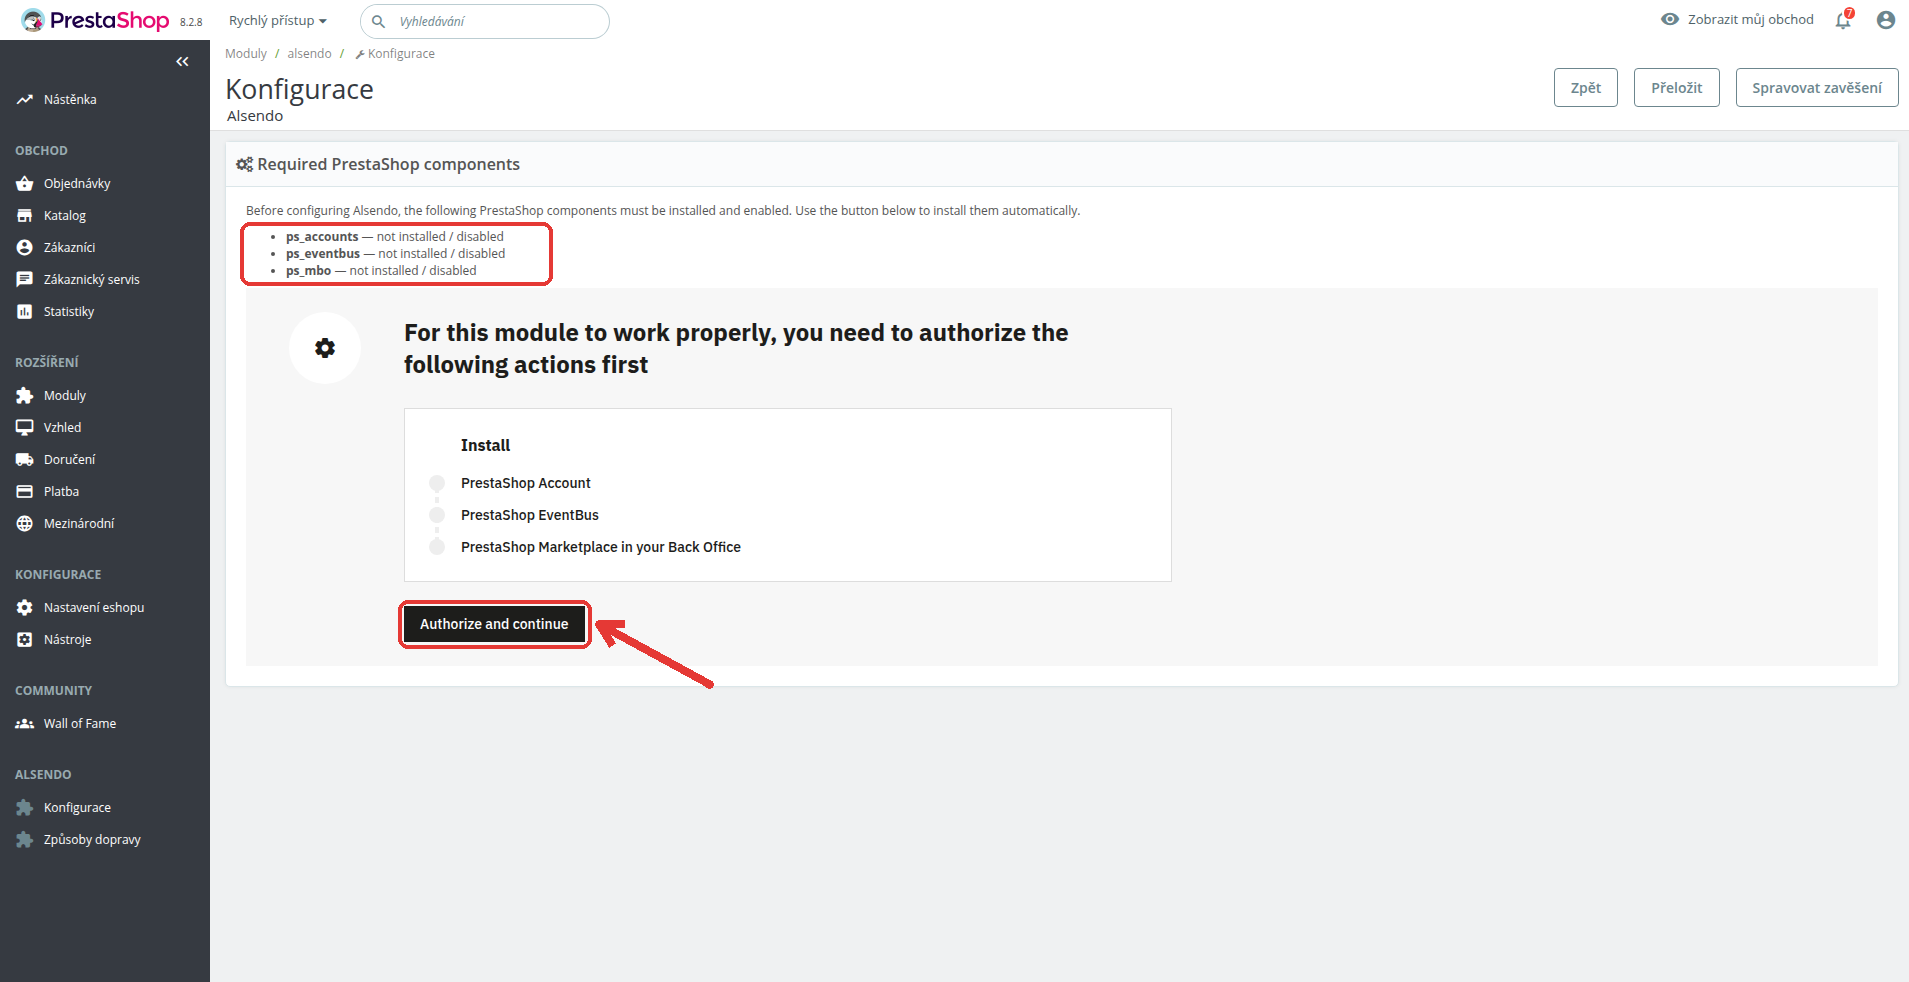The image size is (1909, 982).
Task: Click the Zpět button
Action: (1586, 88)
